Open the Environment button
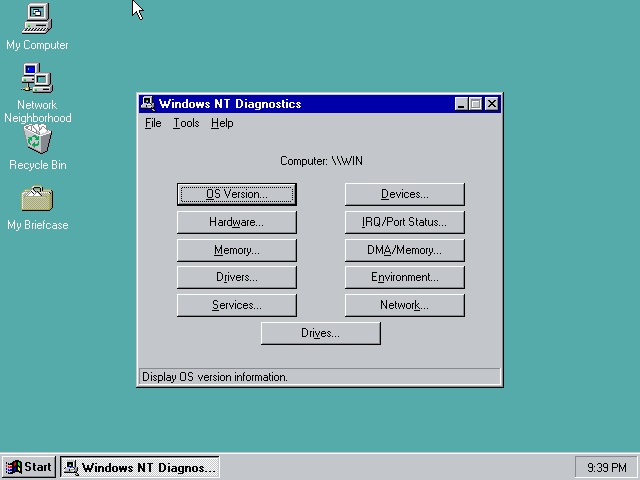The height and width of the screenshot is (480, 640). click(404, 277)
